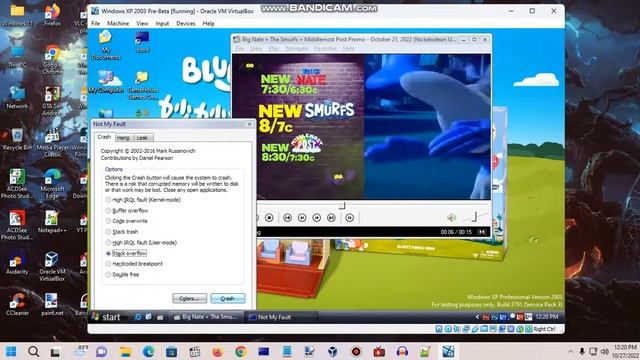Open VirtualBox File menu
The height and width of the screenshot is (360, 640).
pos(96,24)
